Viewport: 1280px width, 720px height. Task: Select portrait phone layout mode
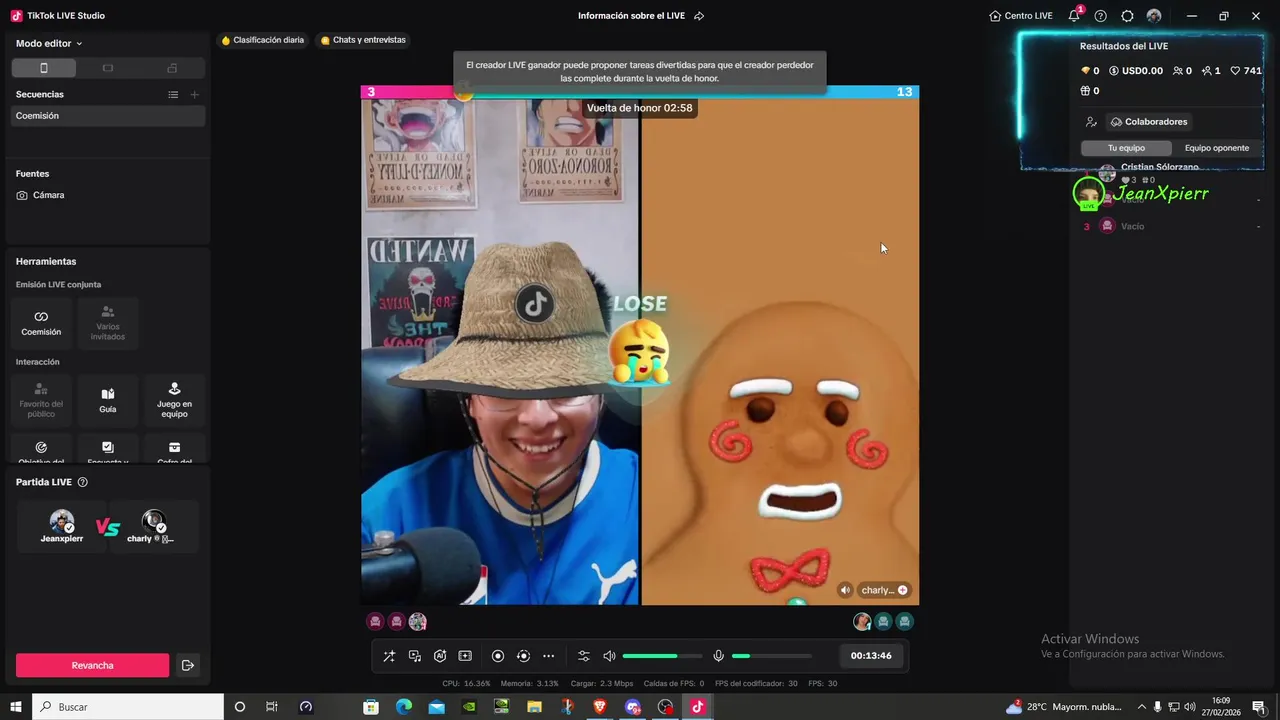coord(43,68)
